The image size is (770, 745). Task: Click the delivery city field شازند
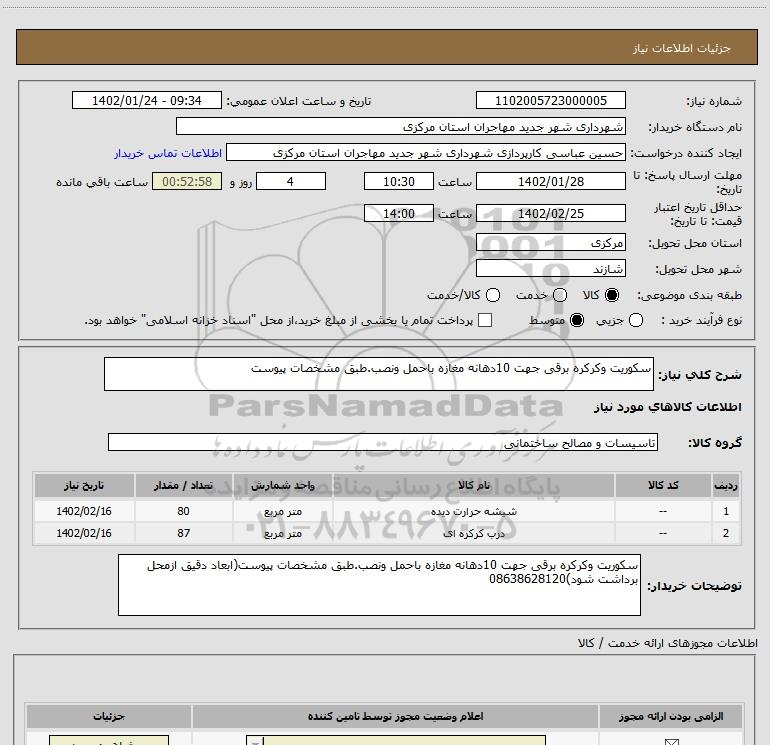[x=550, y=268]
